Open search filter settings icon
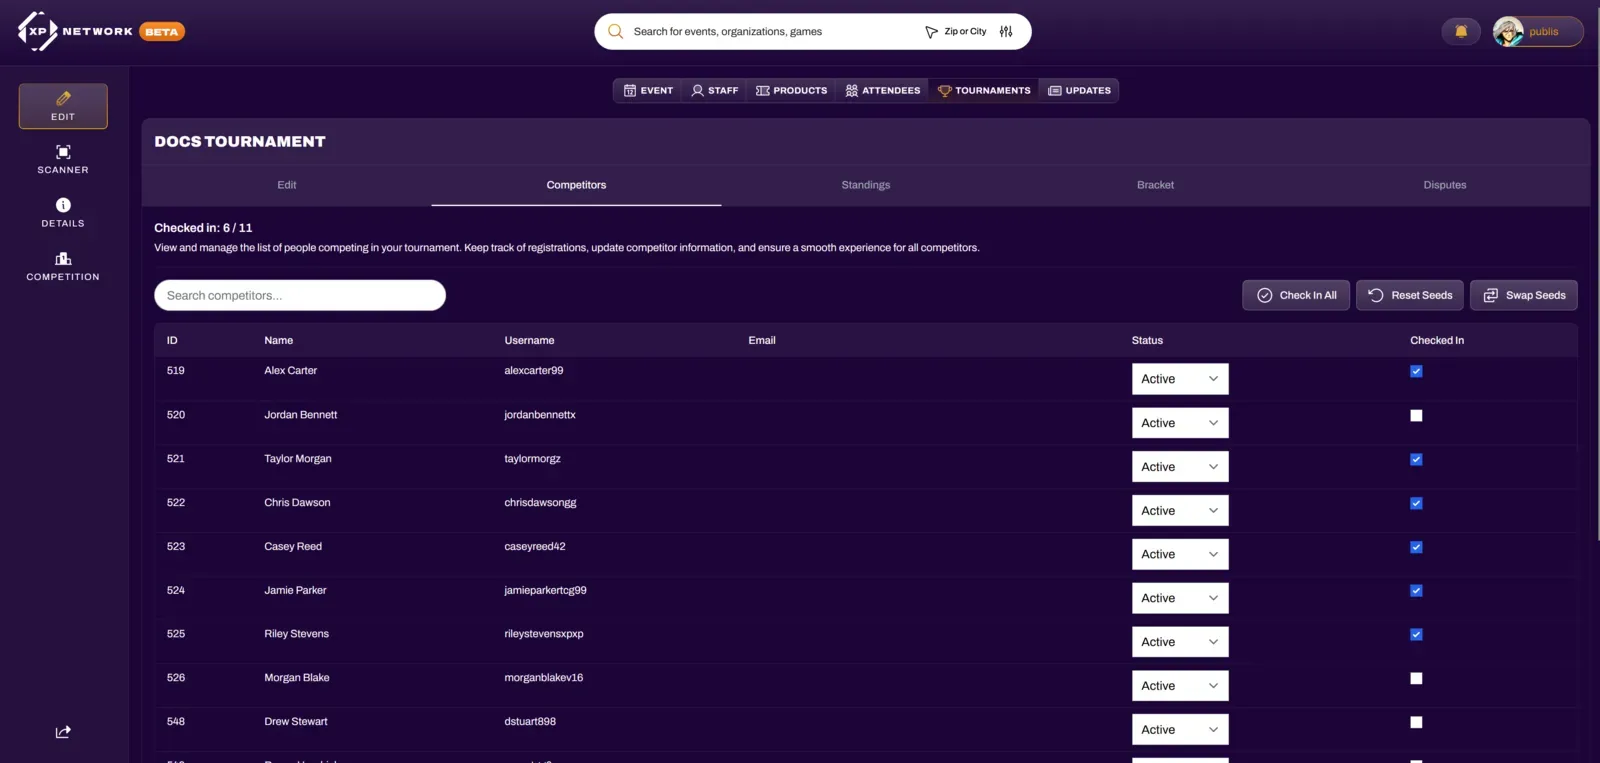The image size is (1600, 763). pos(1006,32)
